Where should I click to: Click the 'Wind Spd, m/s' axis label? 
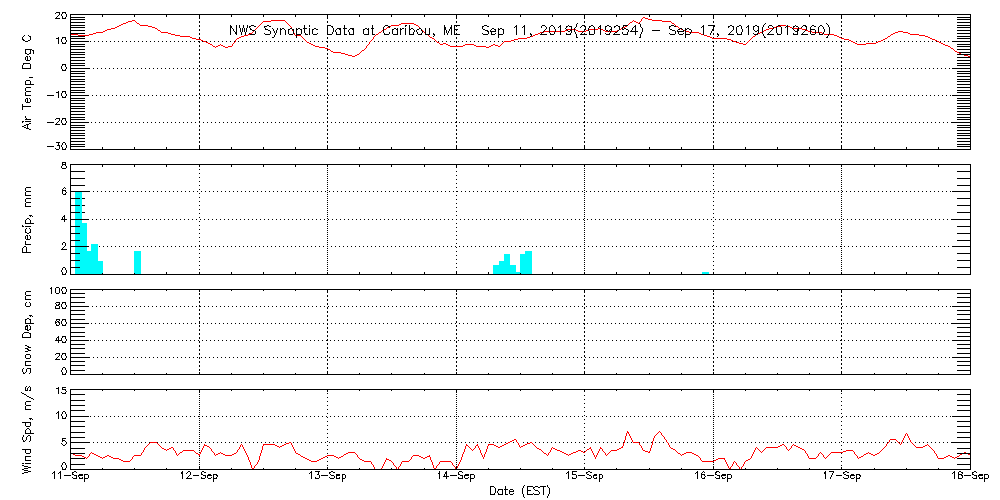(x=27, y=429)
